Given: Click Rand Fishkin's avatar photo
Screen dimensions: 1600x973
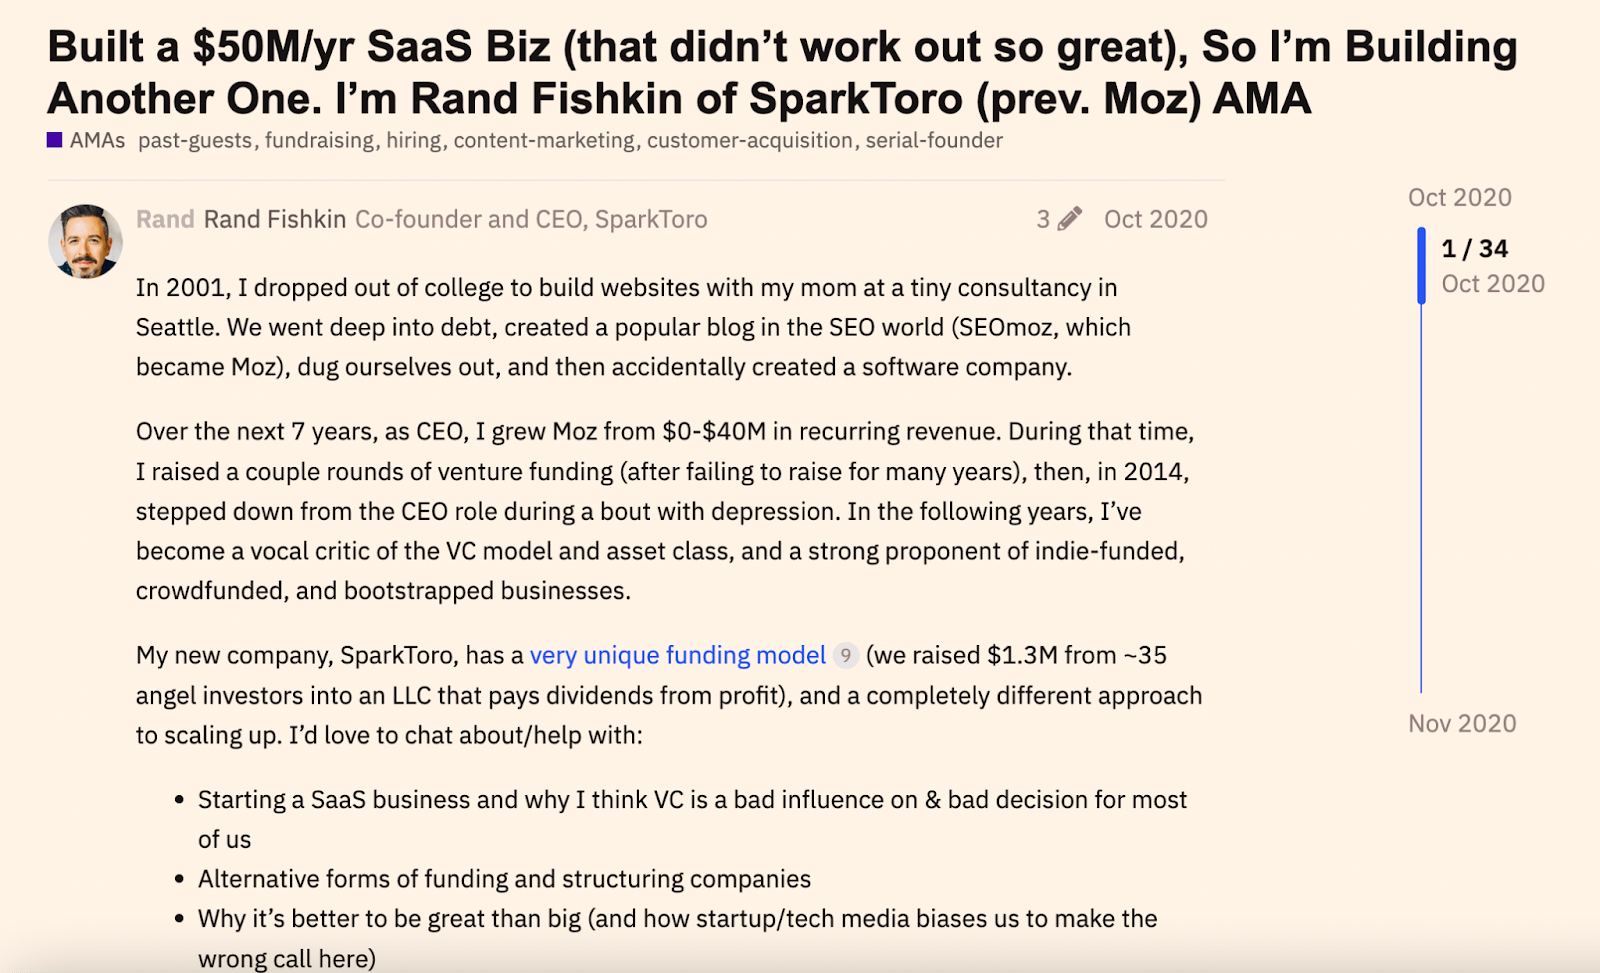Looking at the screenshot, I should tap(85, 241).
